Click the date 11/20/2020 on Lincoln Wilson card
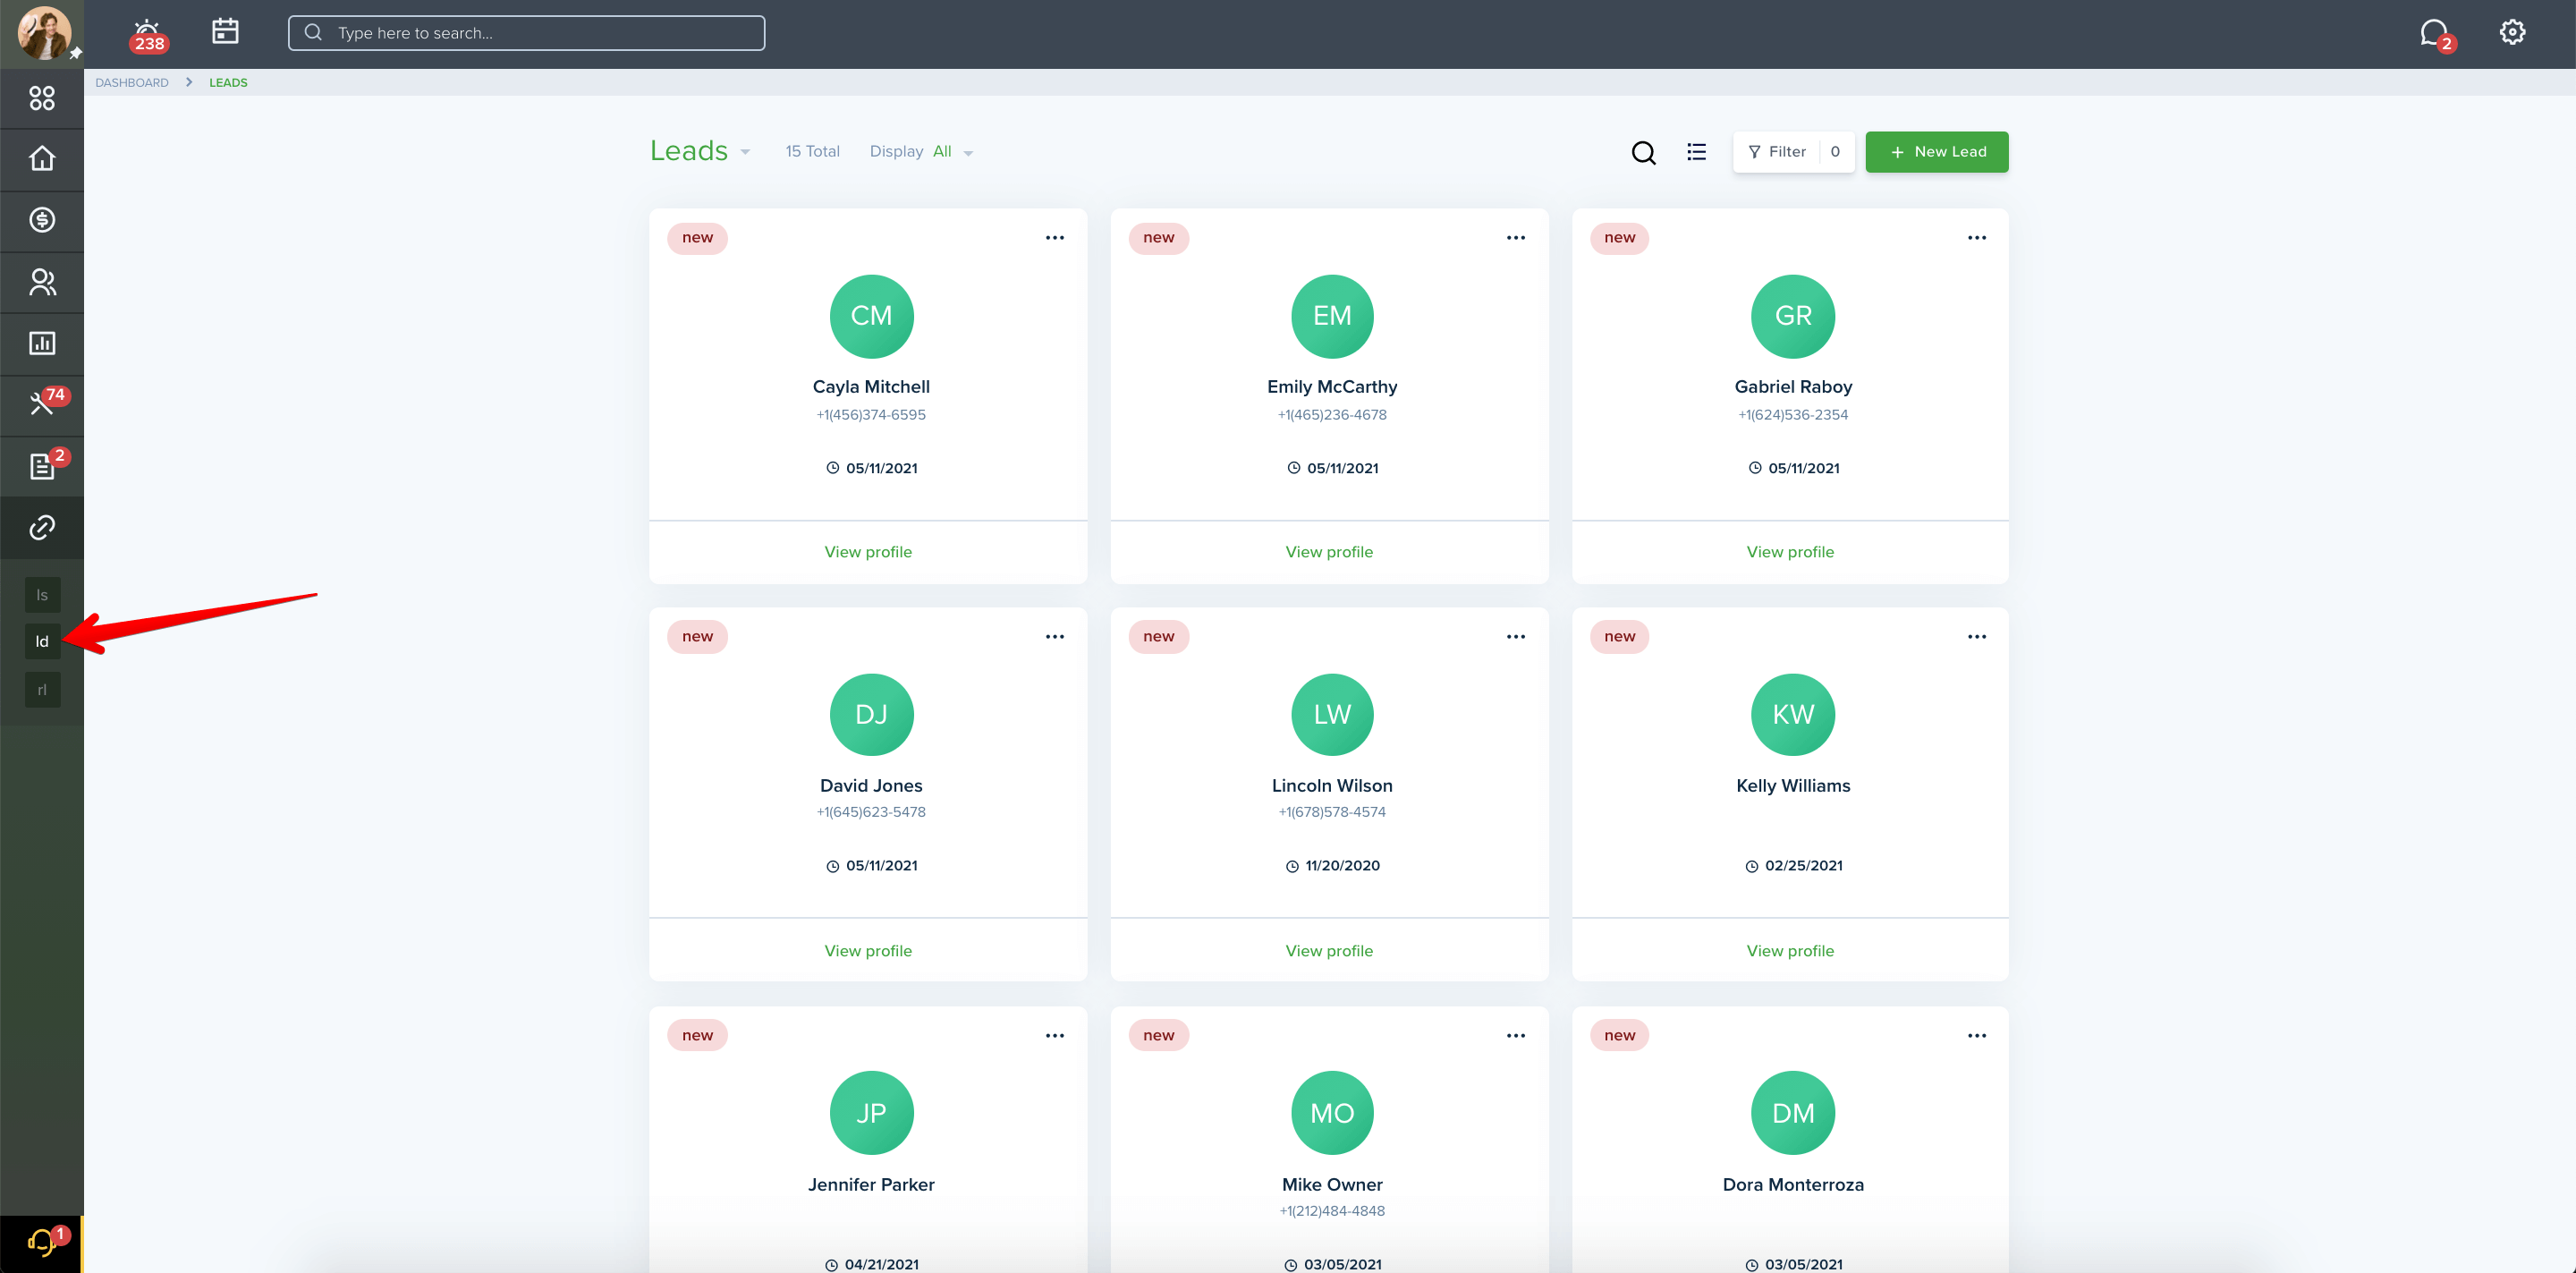 tap(1342, 866)
